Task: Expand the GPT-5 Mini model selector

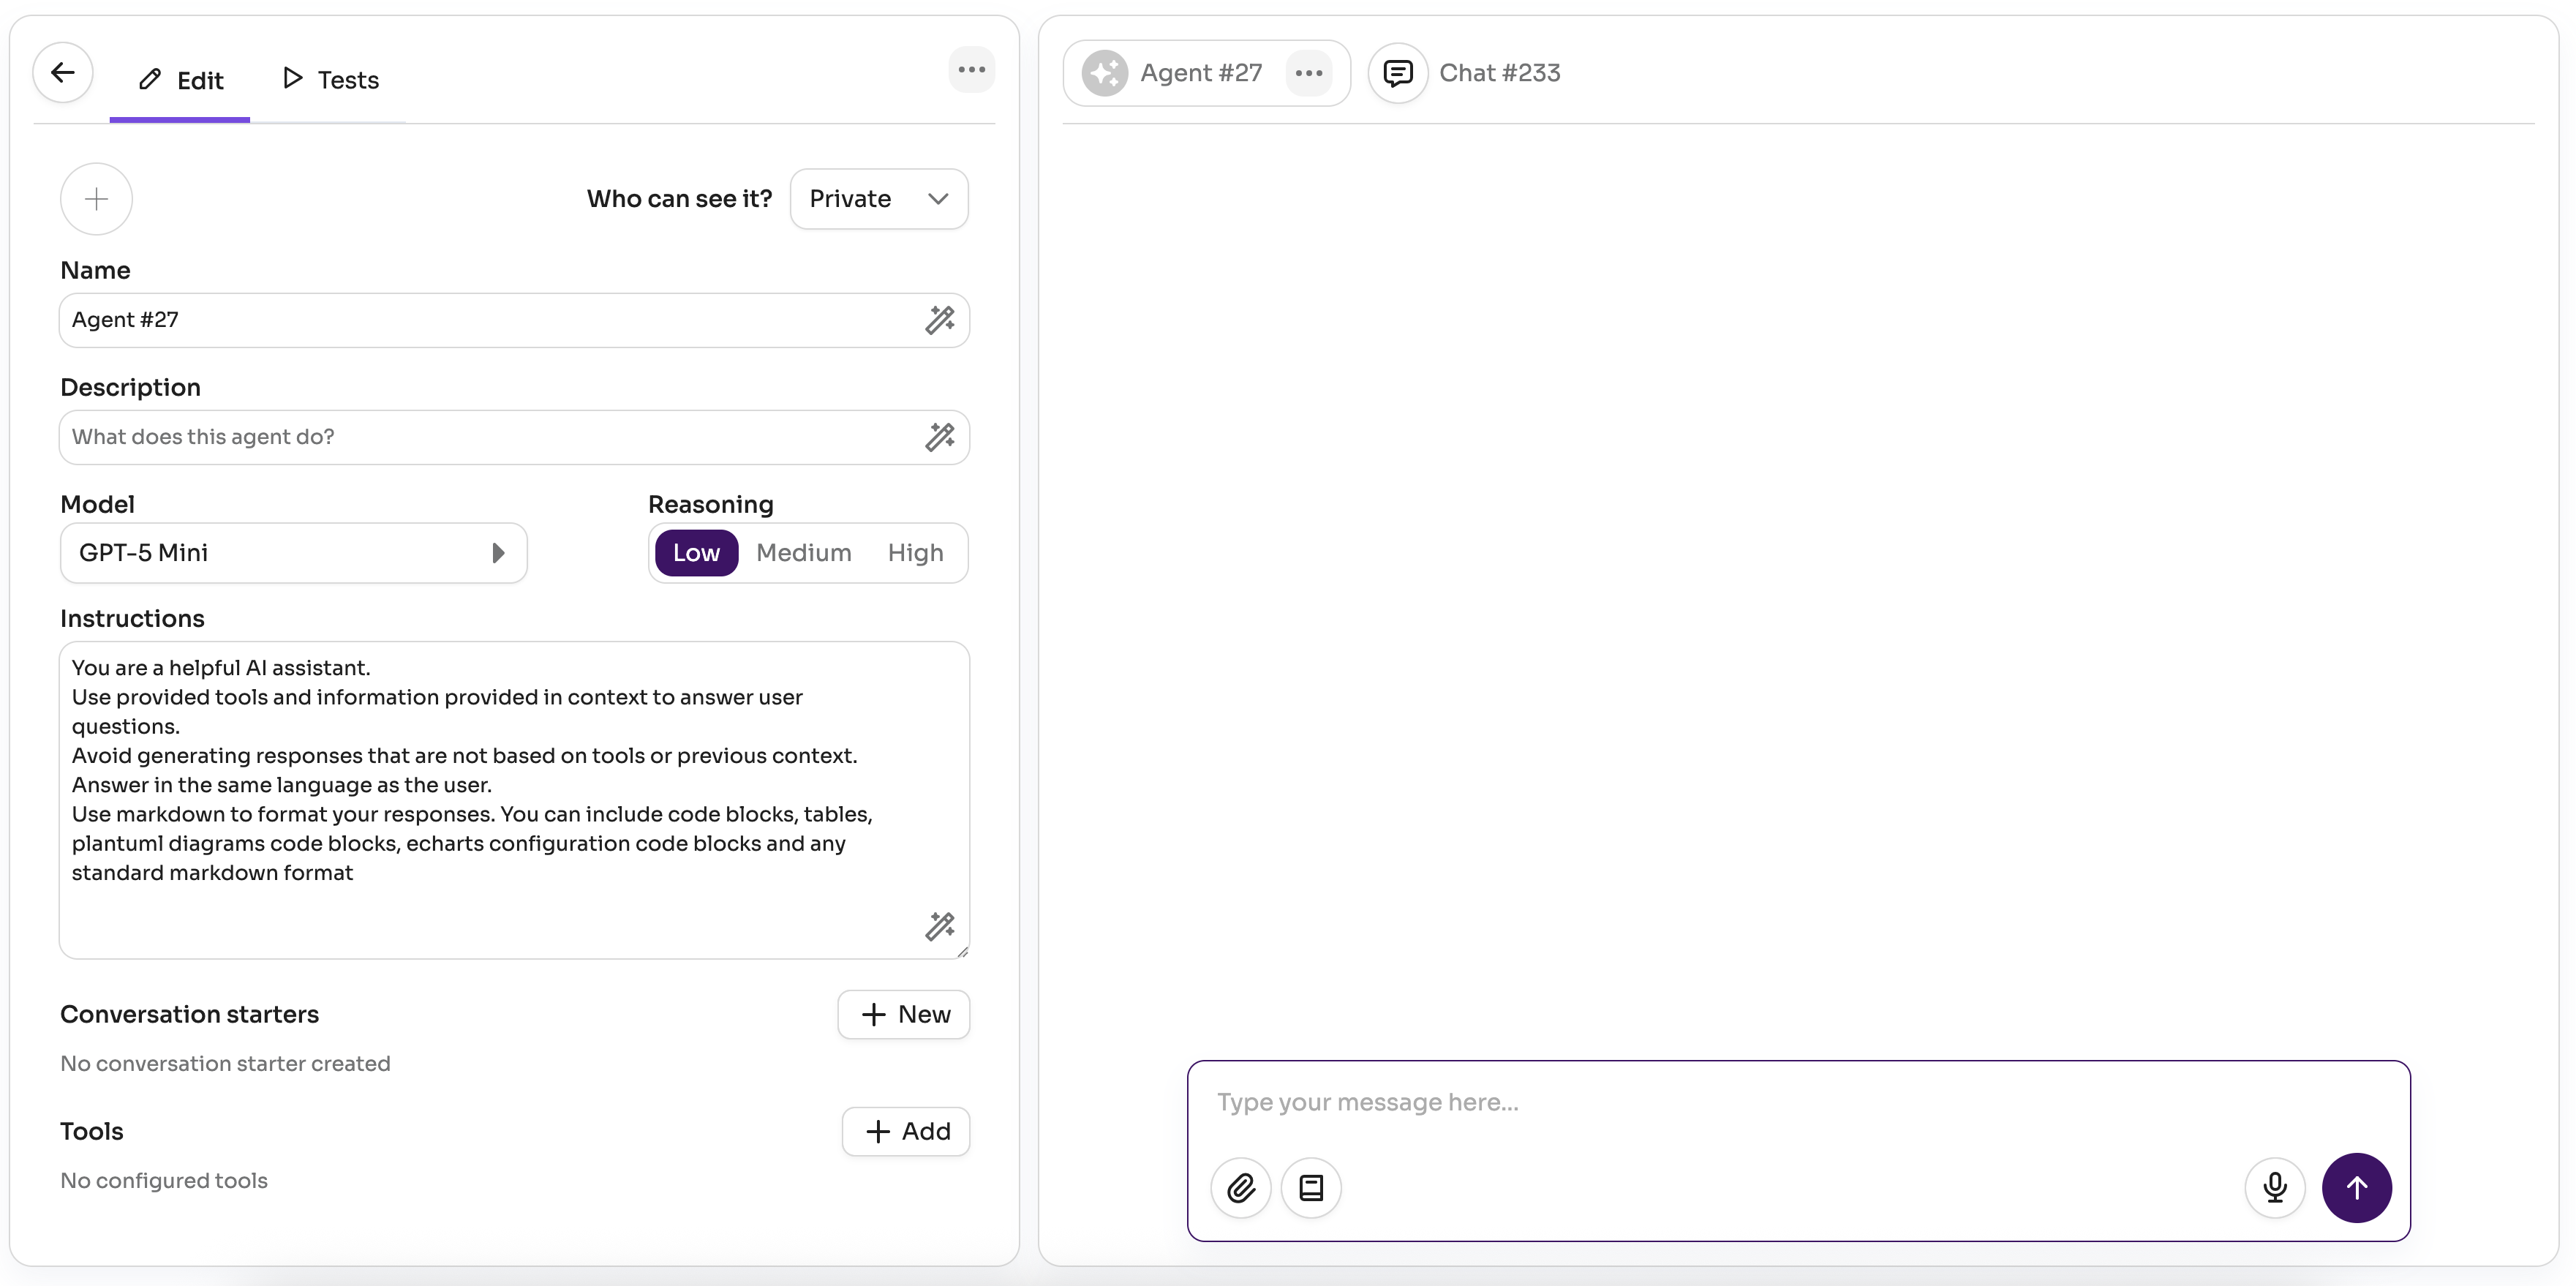Action: click(x=293, y=553)
